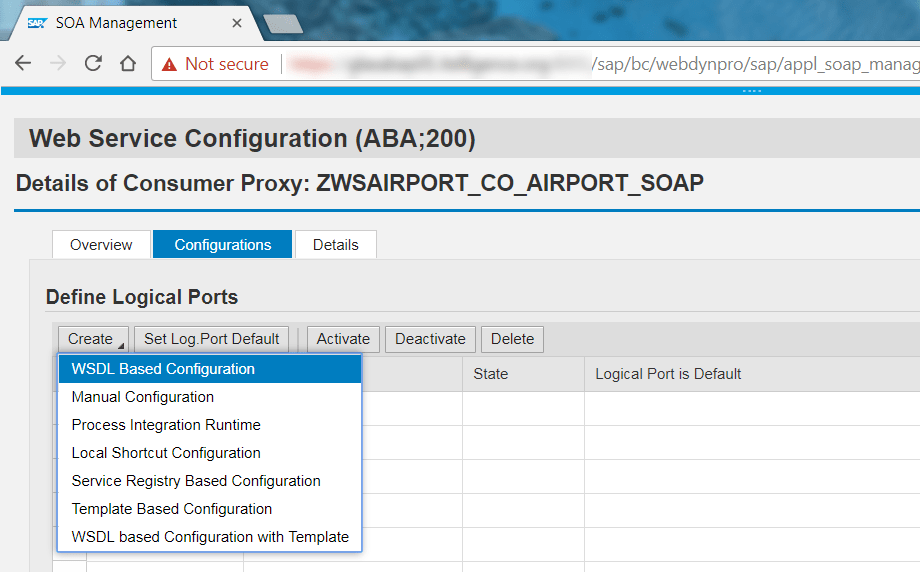Select the Configurations tab

222,245
